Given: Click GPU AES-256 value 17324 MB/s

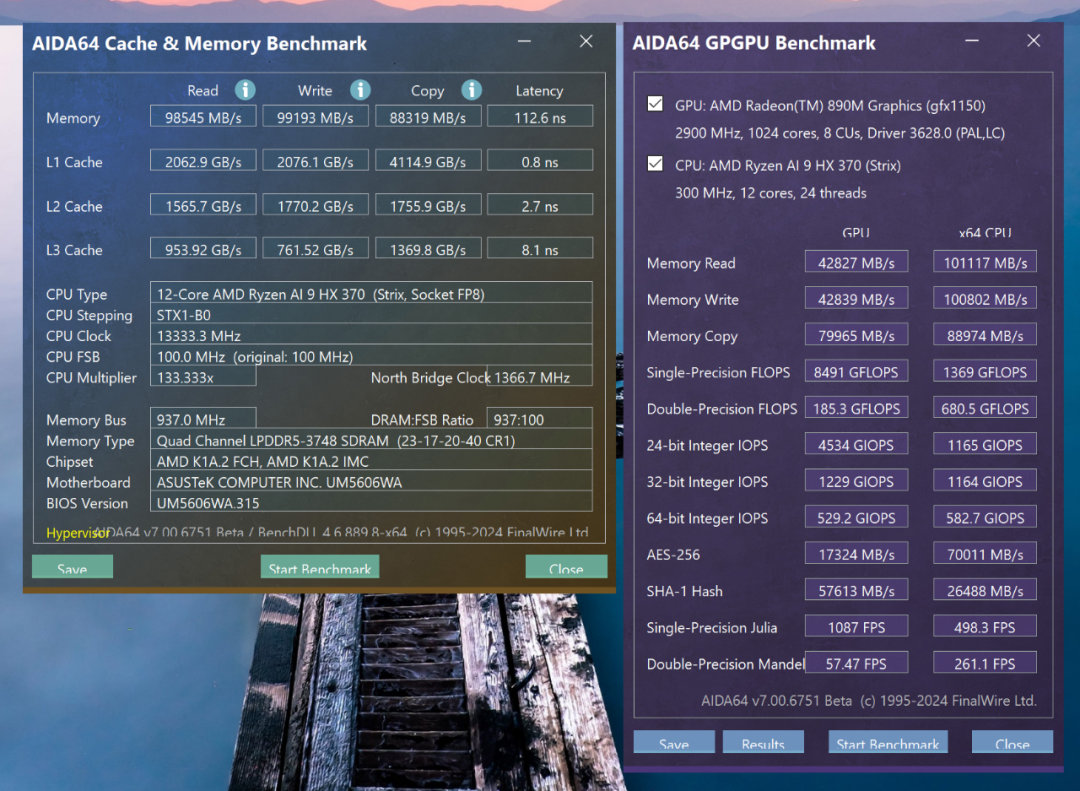Looking at the screenshot, I should 856,554.
